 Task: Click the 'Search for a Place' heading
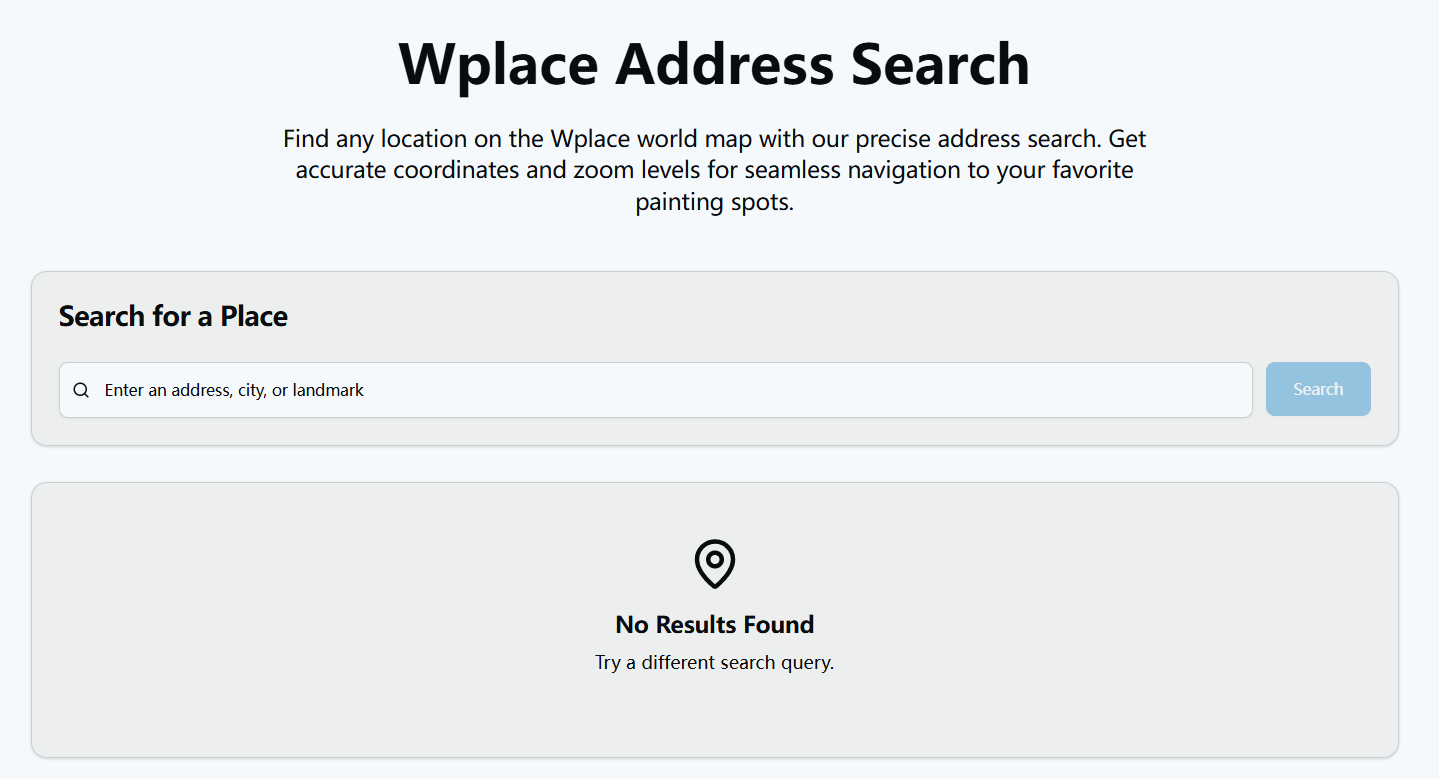click(173, 316)
